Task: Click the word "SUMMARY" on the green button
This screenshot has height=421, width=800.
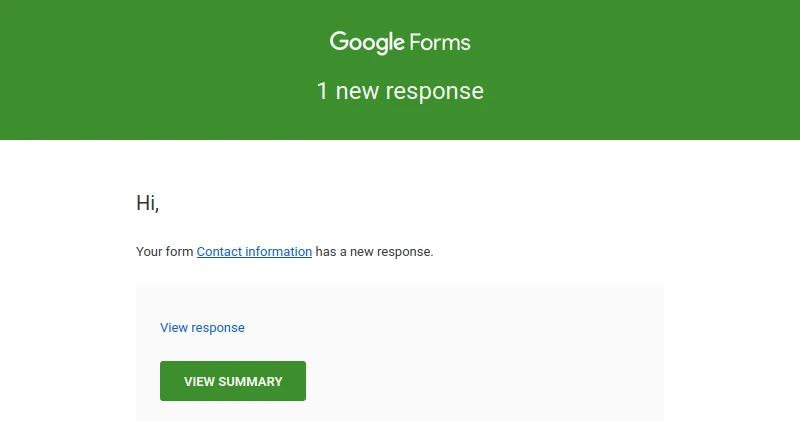Action: pyautogui.click(x=251, y=382)
